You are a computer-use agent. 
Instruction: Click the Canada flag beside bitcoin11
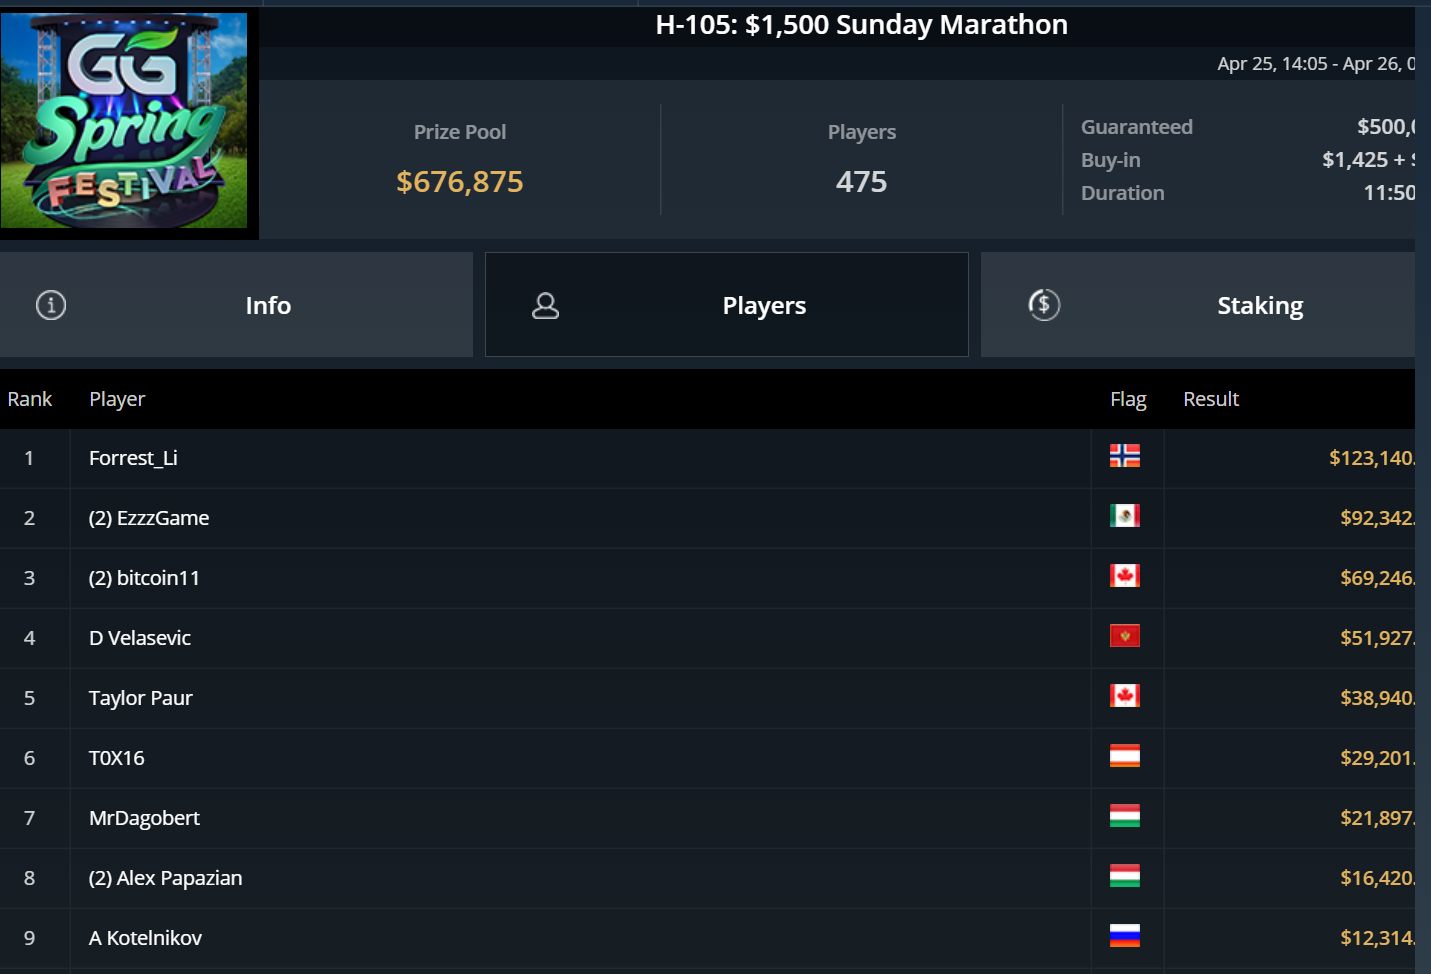[1124, 576]
